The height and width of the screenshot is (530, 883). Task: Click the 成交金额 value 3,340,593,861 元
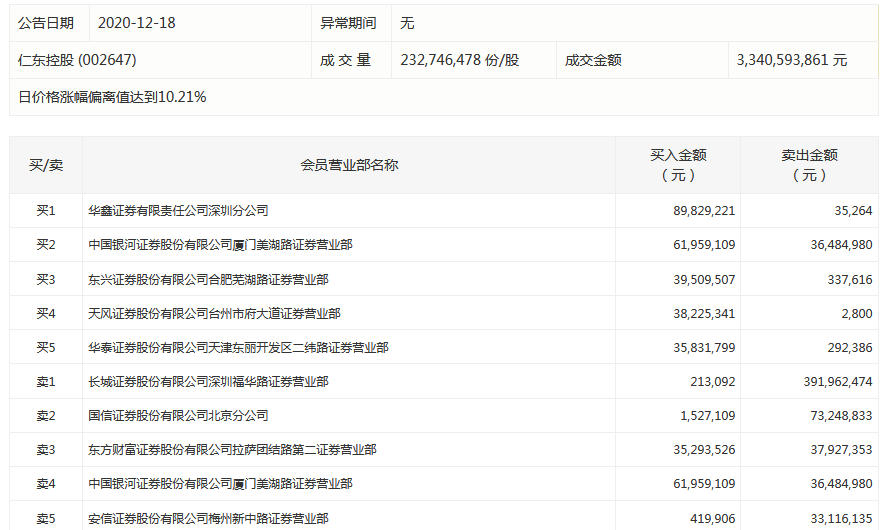(x=791, y=60)
